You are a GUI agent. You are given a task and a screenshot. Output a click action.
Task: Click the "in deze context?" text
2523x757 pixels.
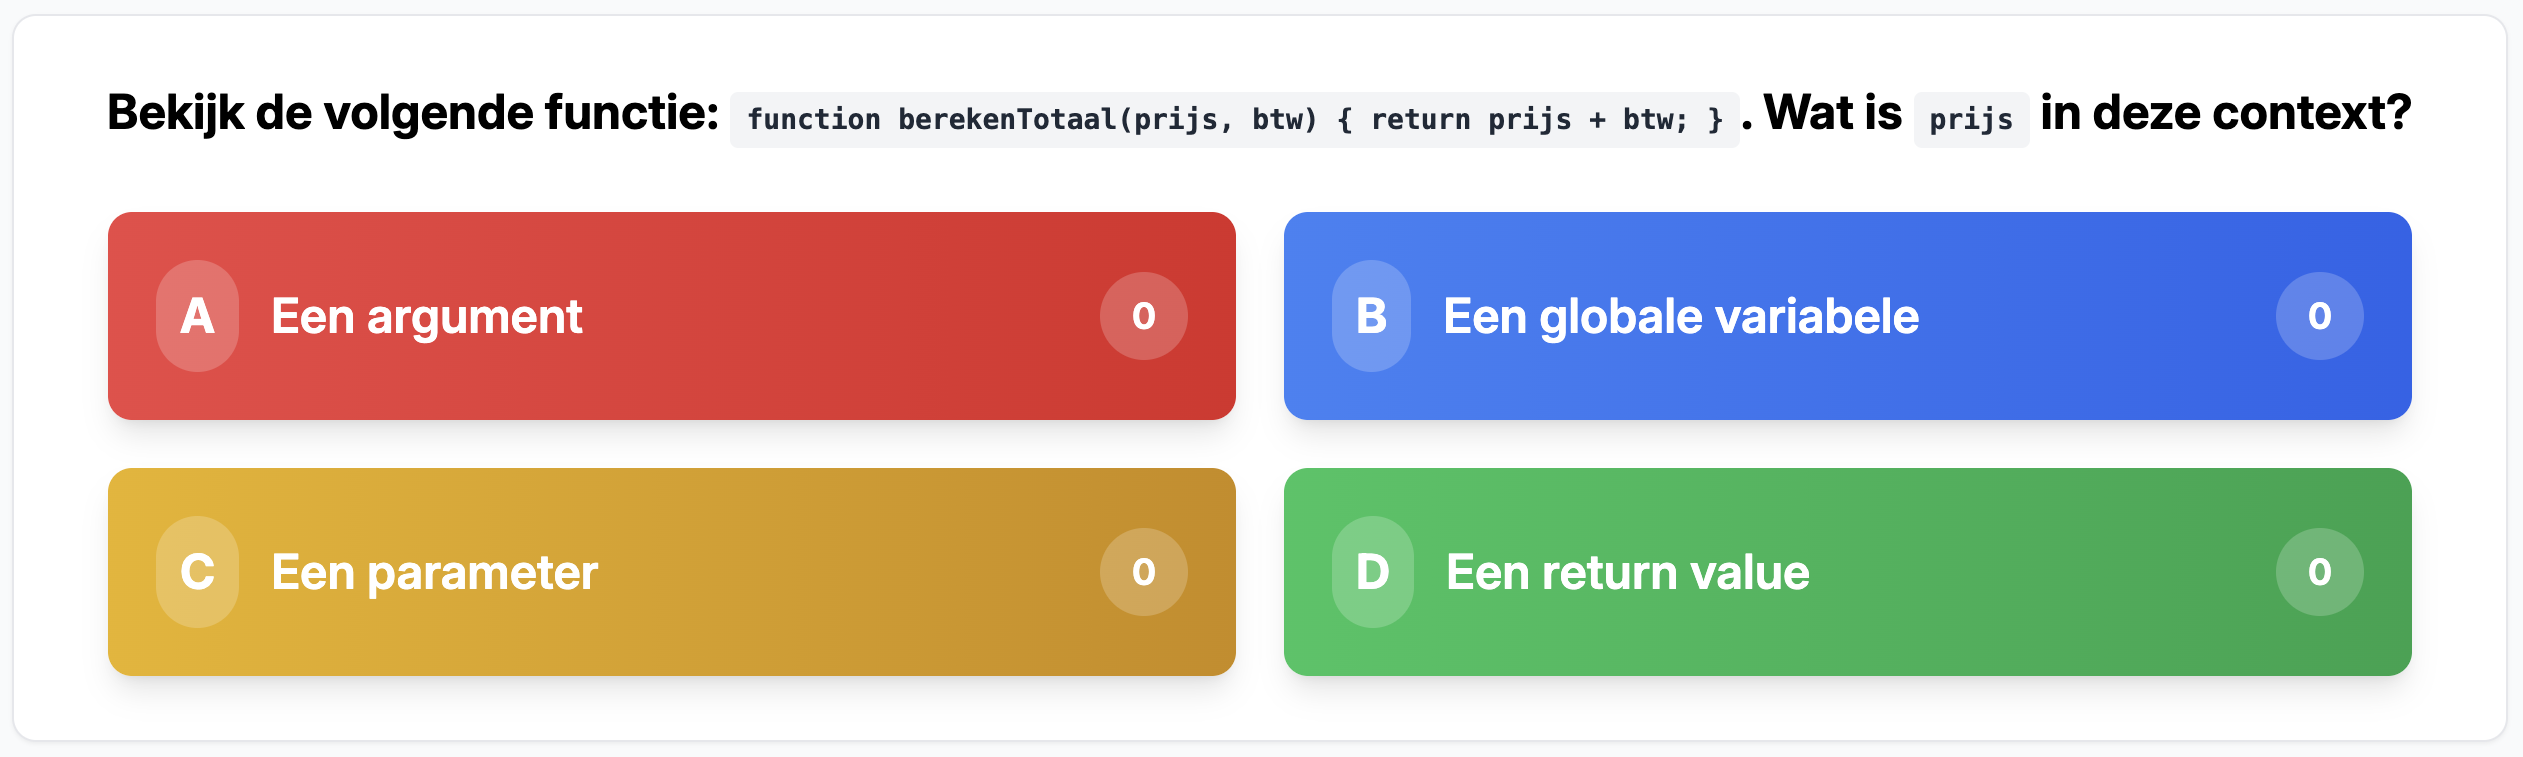(x=2225, y=113)
